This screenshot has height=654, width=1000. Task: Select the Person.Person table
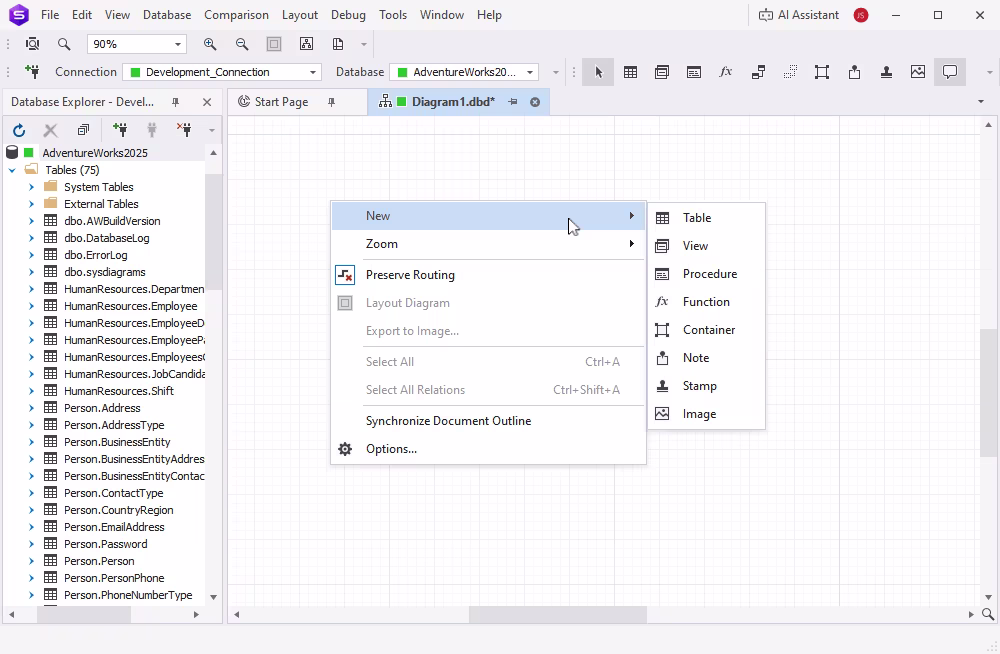click(x=99, y=561)
